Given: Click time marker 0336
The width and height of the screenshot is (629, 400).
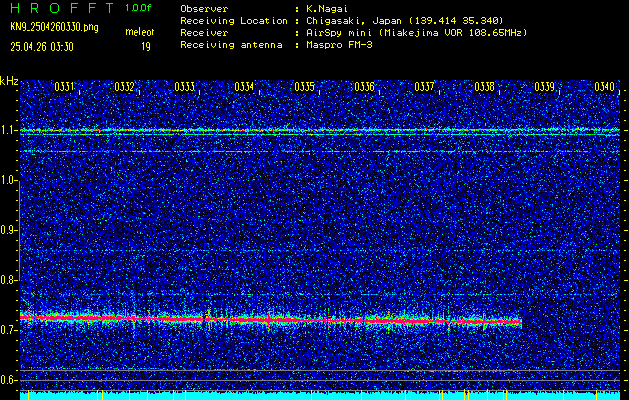Looking at the screenshot, I should click(365, 87).
